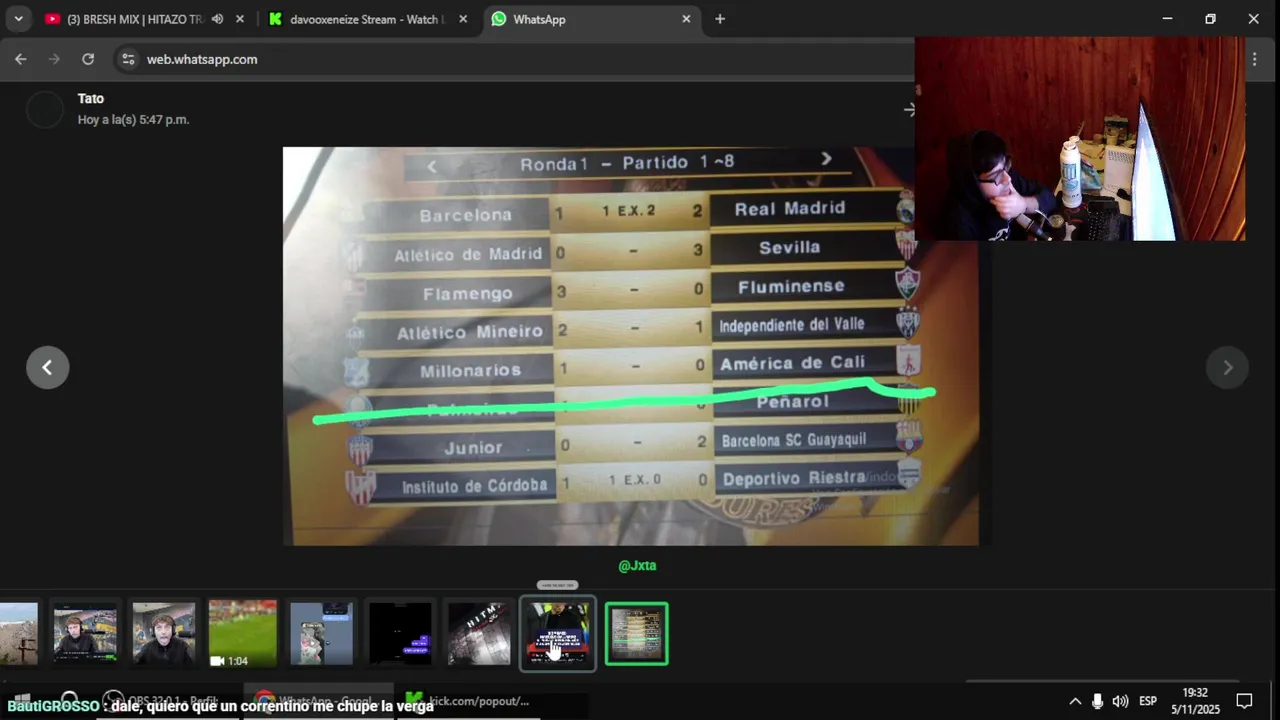Click the Ronda1 next arrow in image

pyautogui.click(x=826, y=159)
